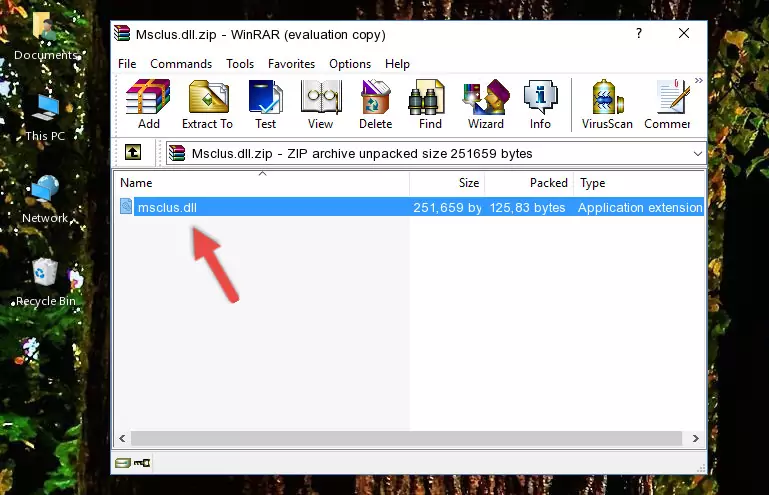Screen dimensions: 769x495
Task: Close the WinRAR window
Action: pos(684,33)
